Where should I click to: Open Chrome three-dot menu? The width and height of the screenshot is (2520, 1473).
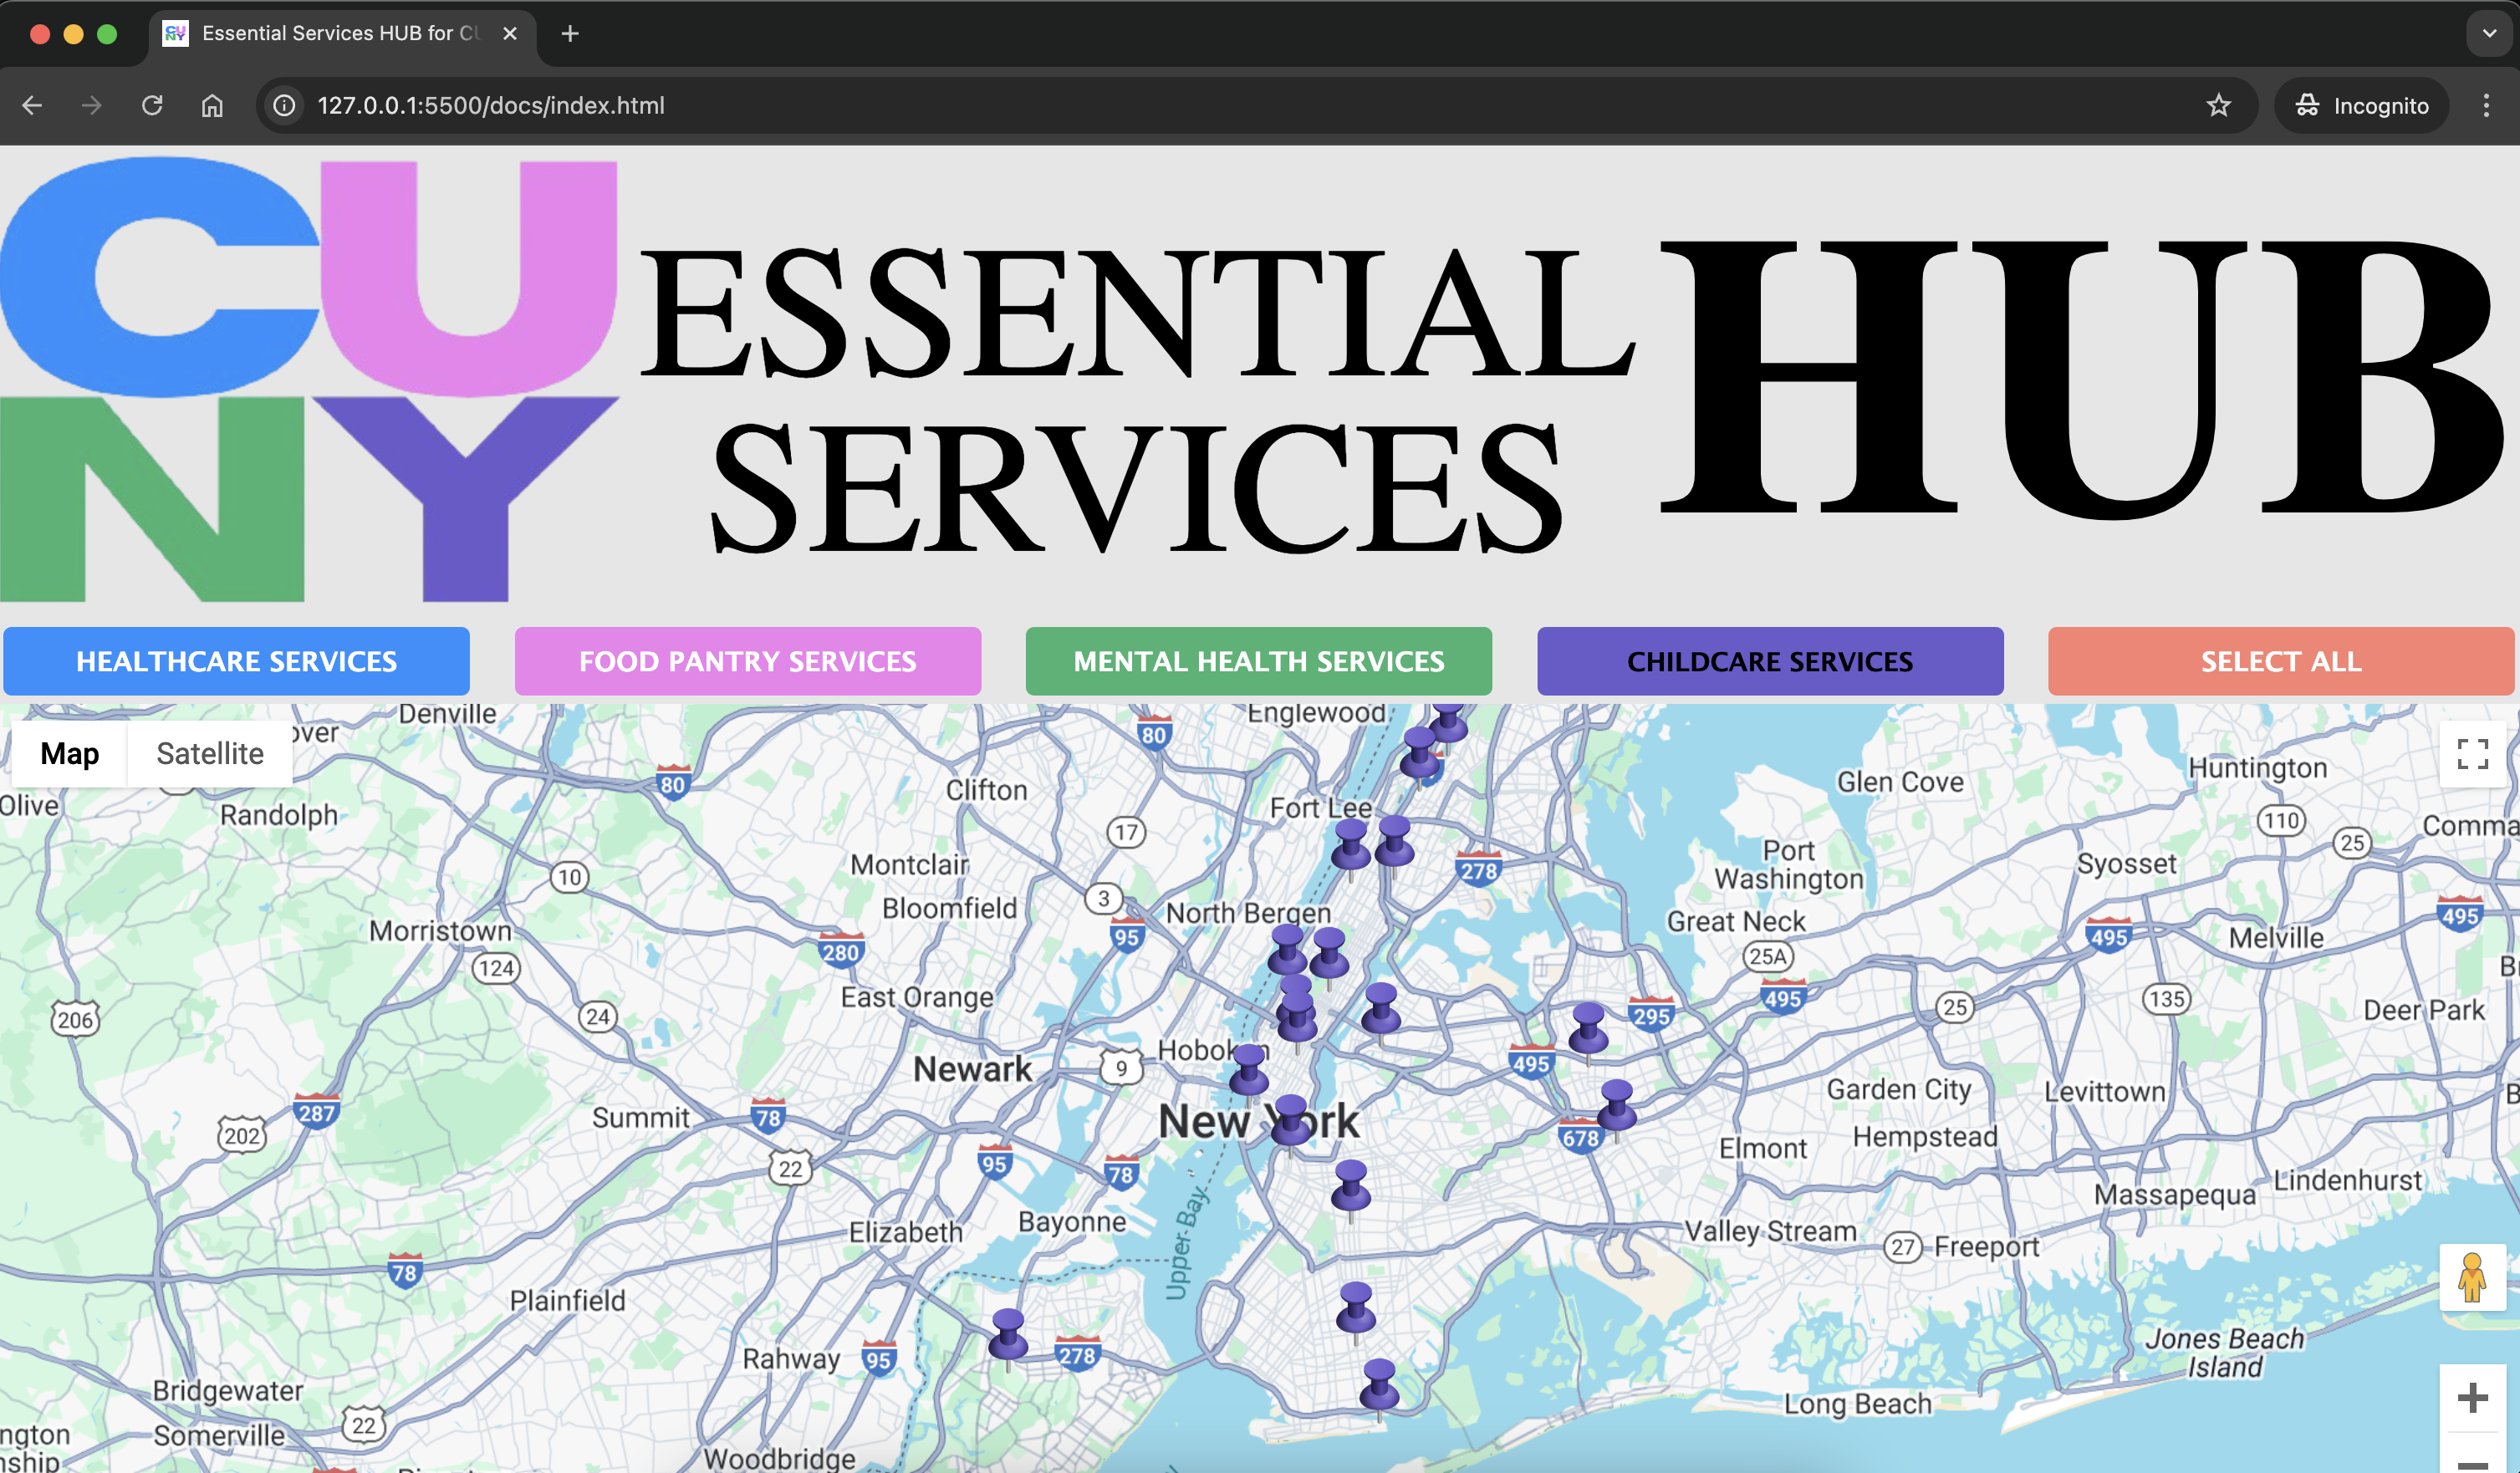(2486, 105)
